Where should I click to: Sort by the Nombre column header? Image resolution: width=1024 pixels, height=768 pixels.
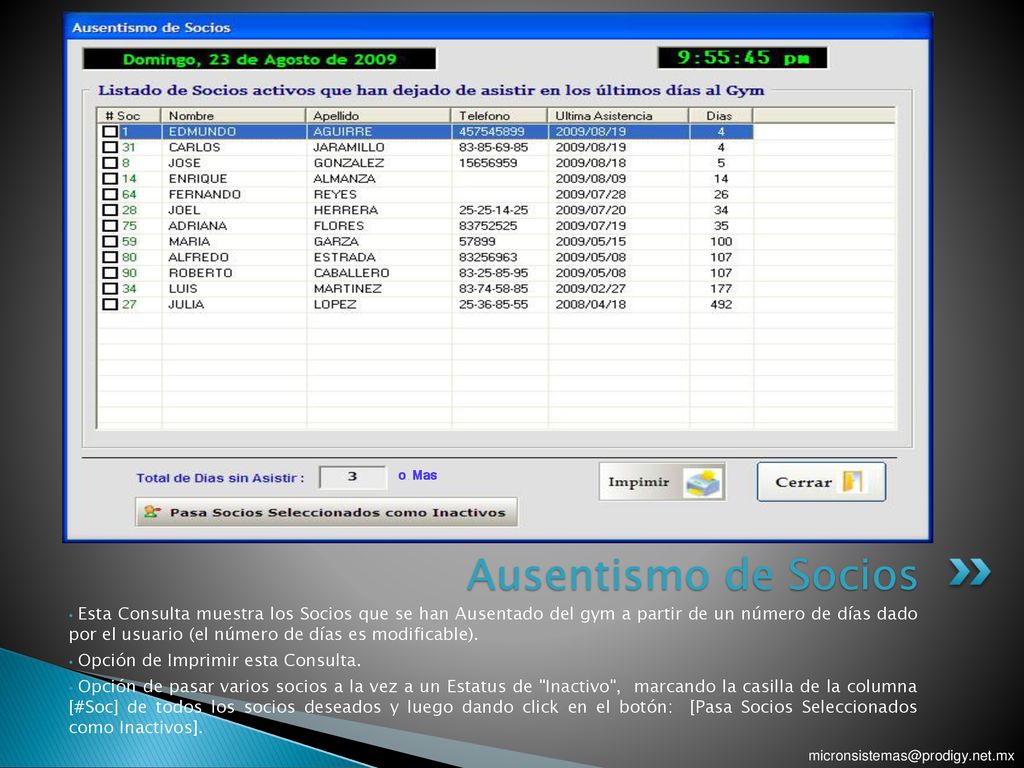click(233, 116)
